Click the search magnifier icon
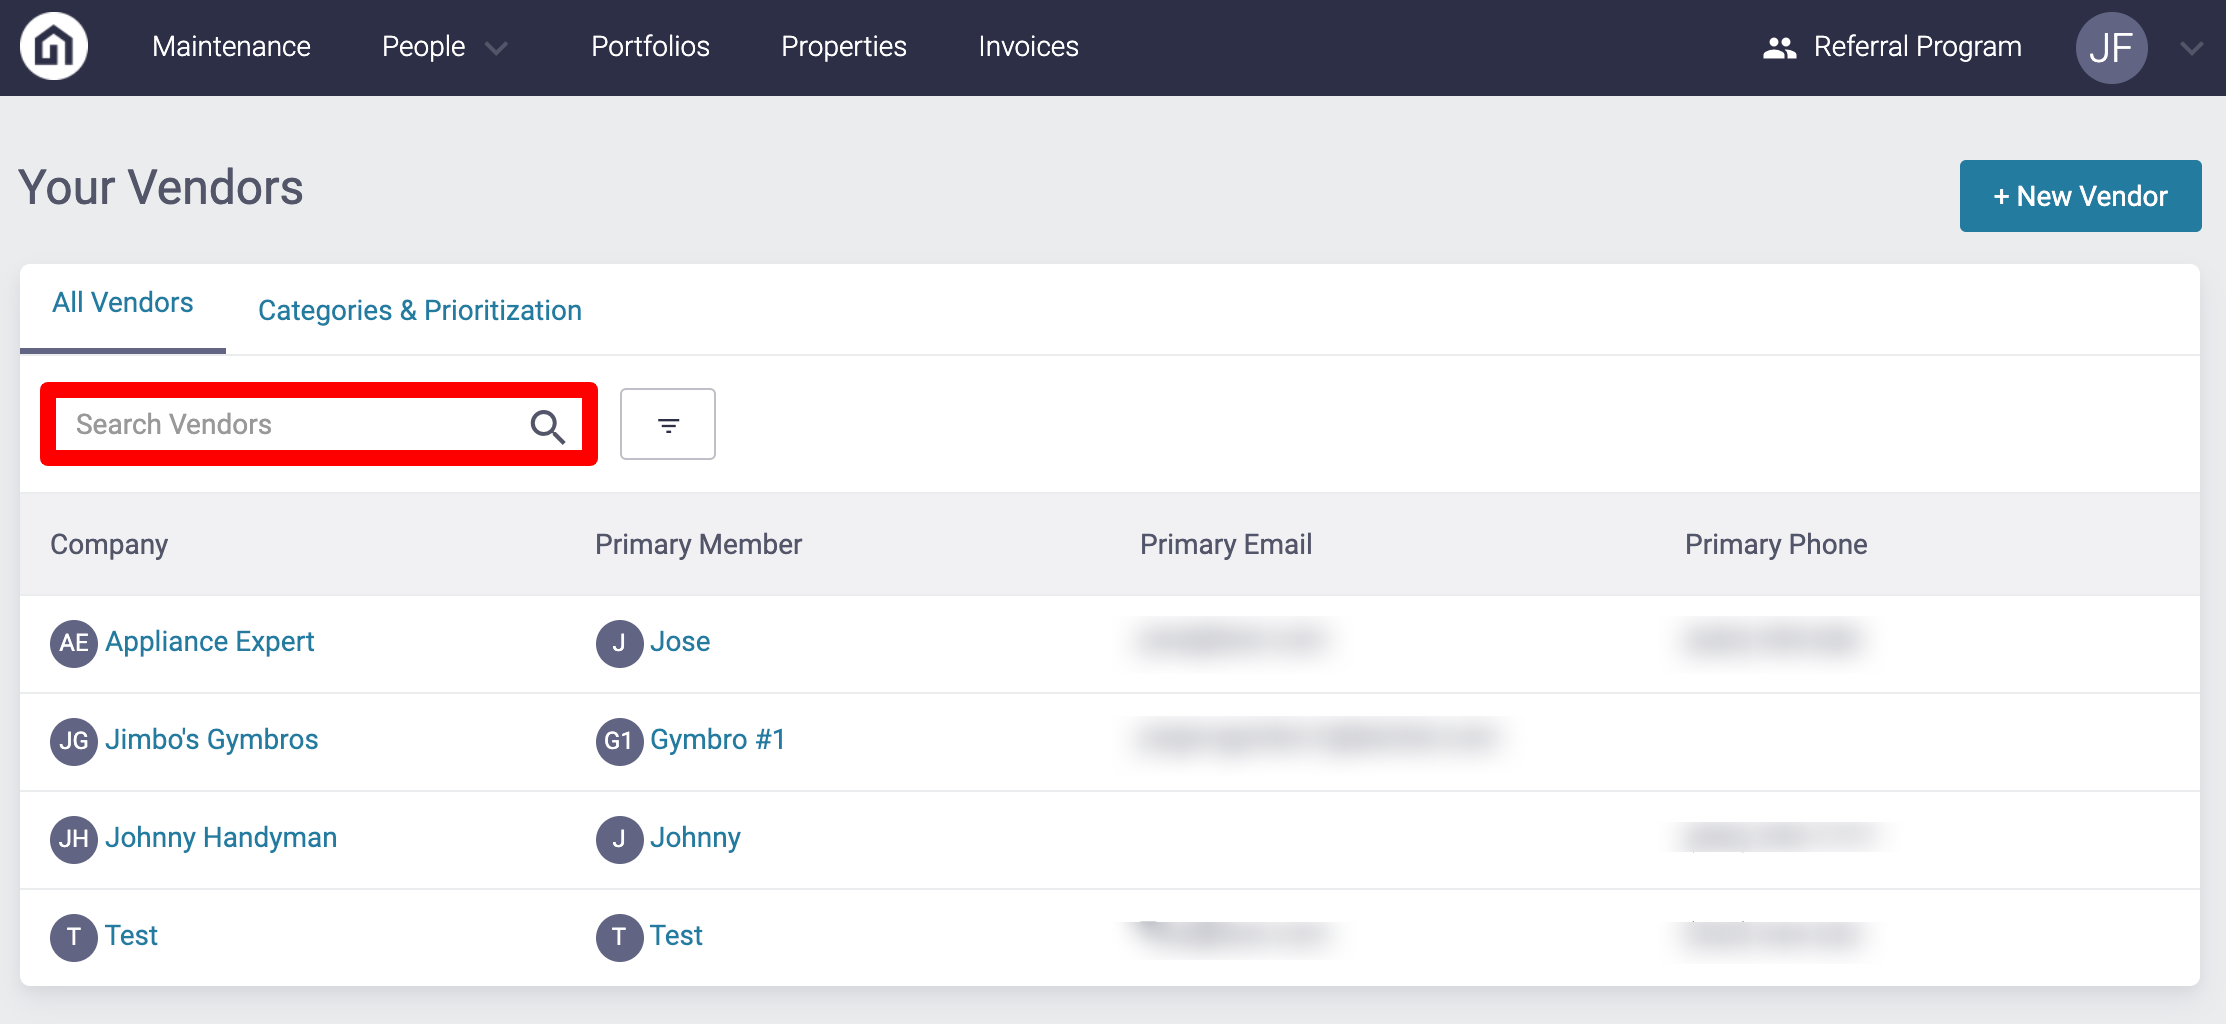The height and width of the screenshot is (1024, 2226). click(x=548, y=424)
